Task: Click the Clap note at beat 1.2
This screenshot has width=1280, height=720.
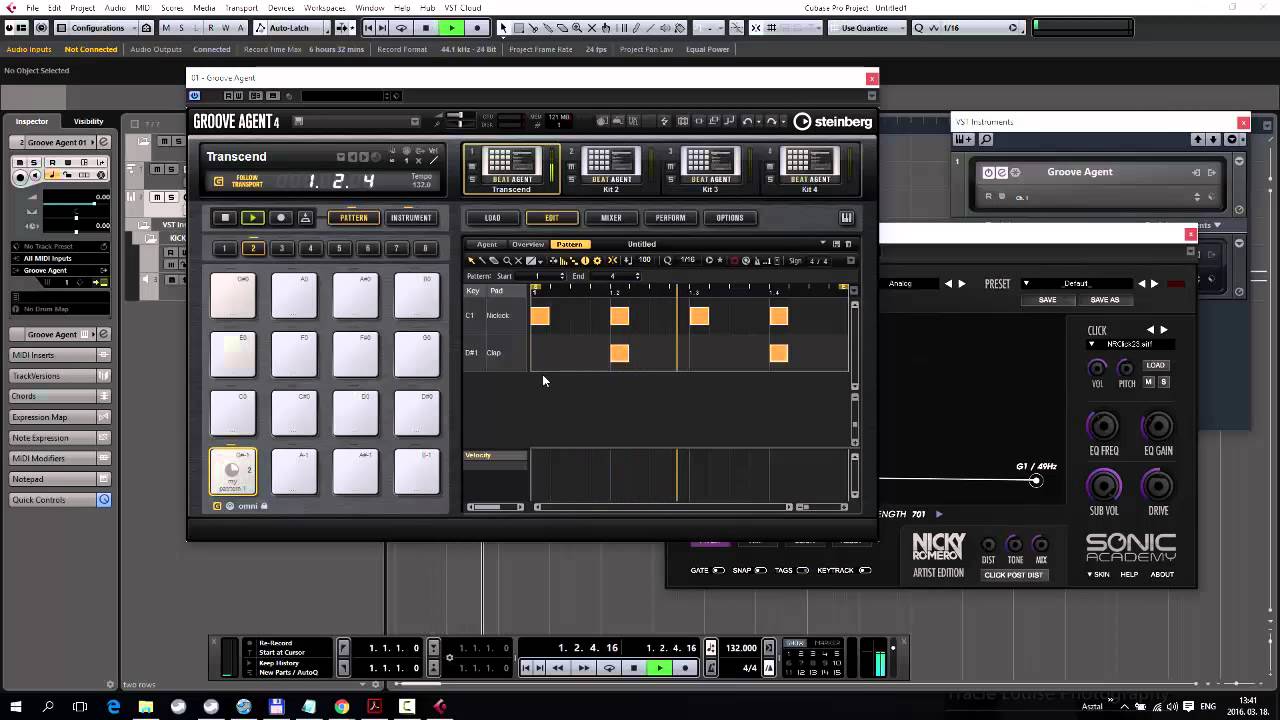Action: pyautogui.click(x=619, y=353)
